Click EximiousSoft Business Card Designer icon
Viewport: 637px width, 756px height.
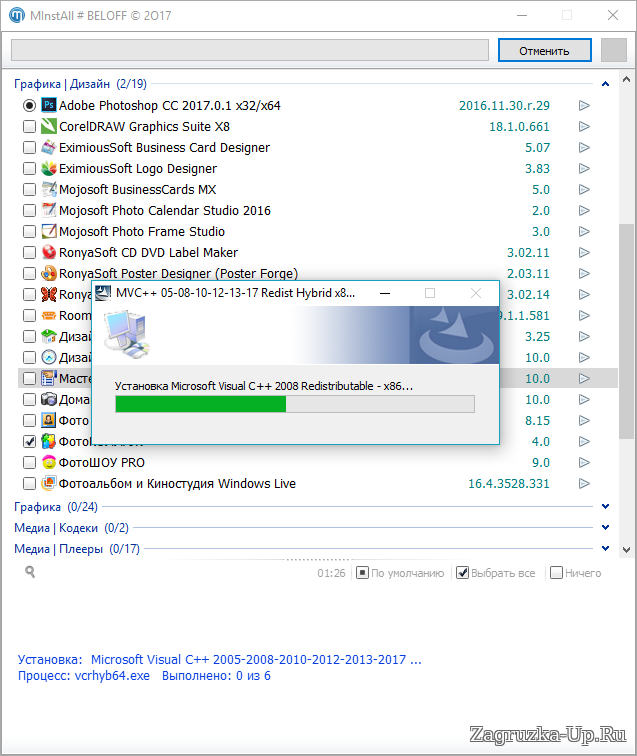pos(49,147)
